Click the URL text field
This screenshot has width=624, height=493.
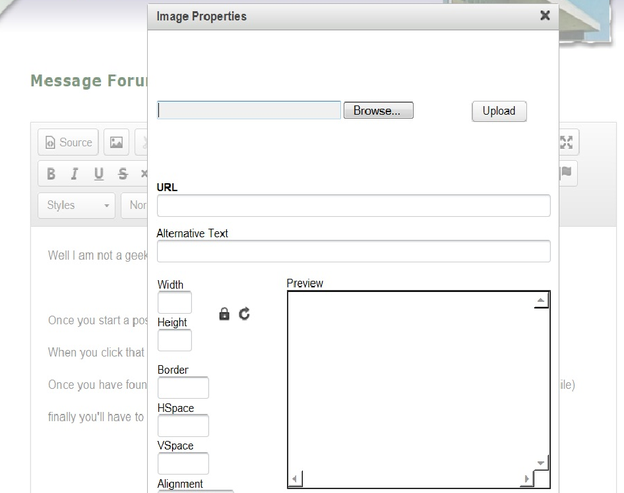[354, 206]
